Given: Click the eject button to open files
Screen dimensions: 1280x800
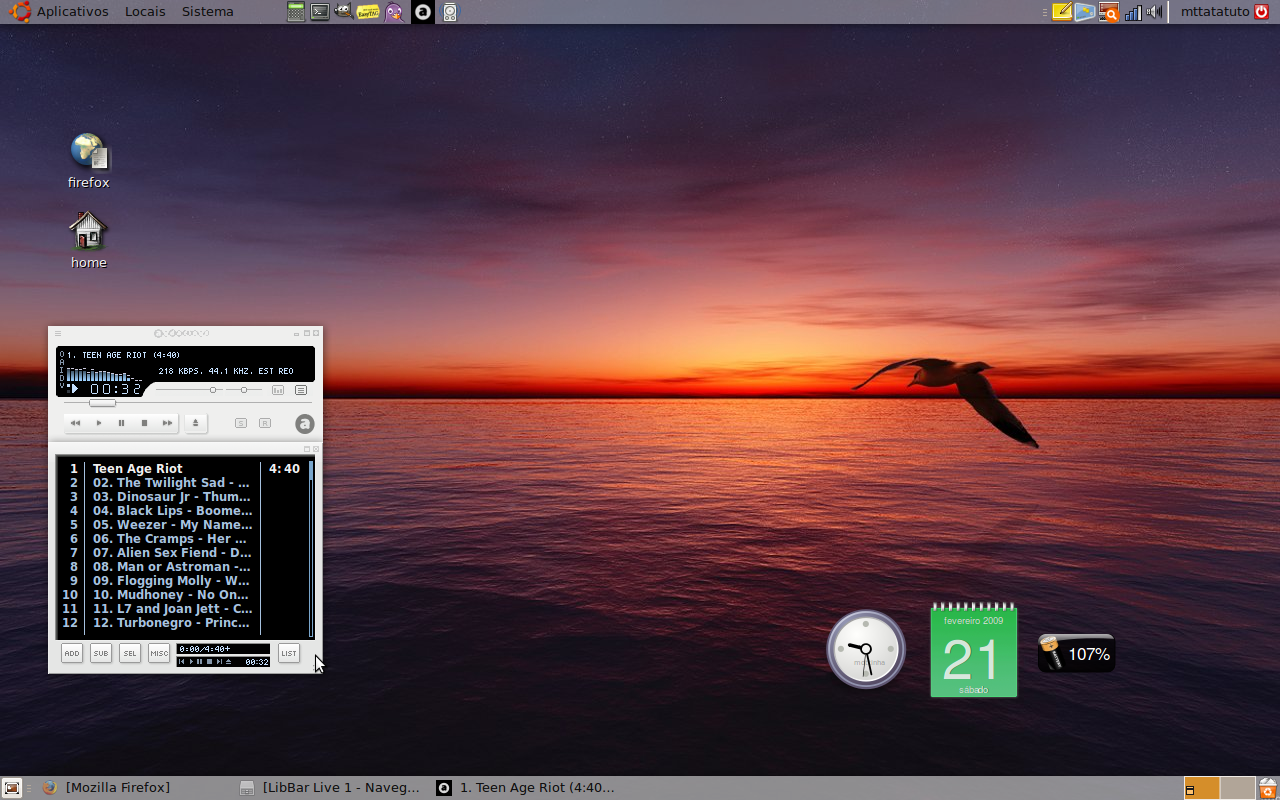Looking at the screenshot, I should coord(195,423).
